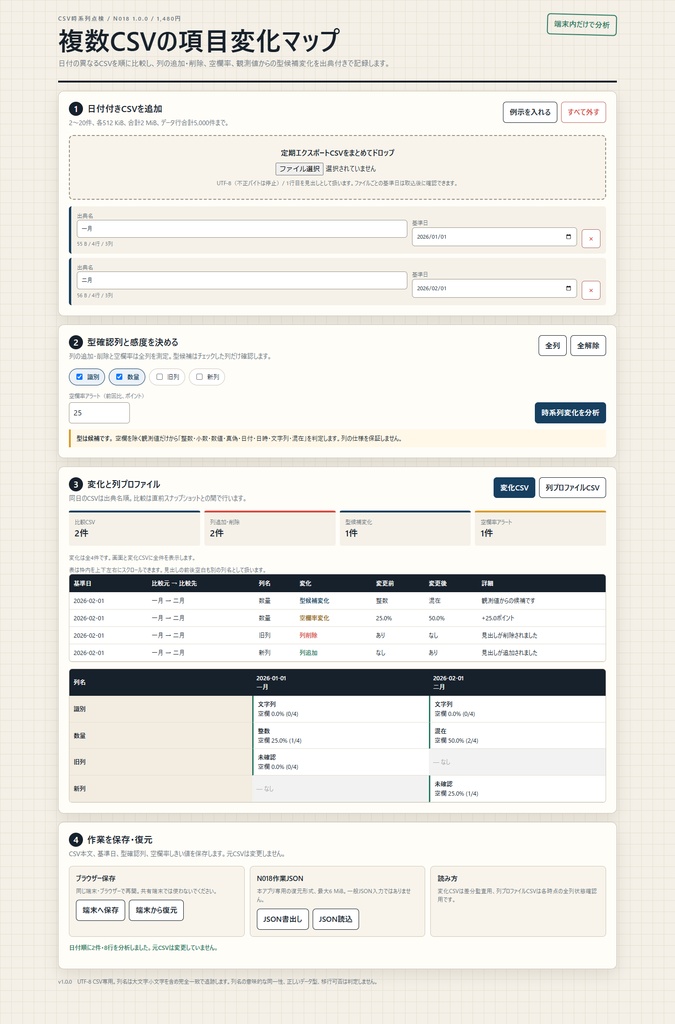Select all columns with 全列 button

(x=553, y=345)
